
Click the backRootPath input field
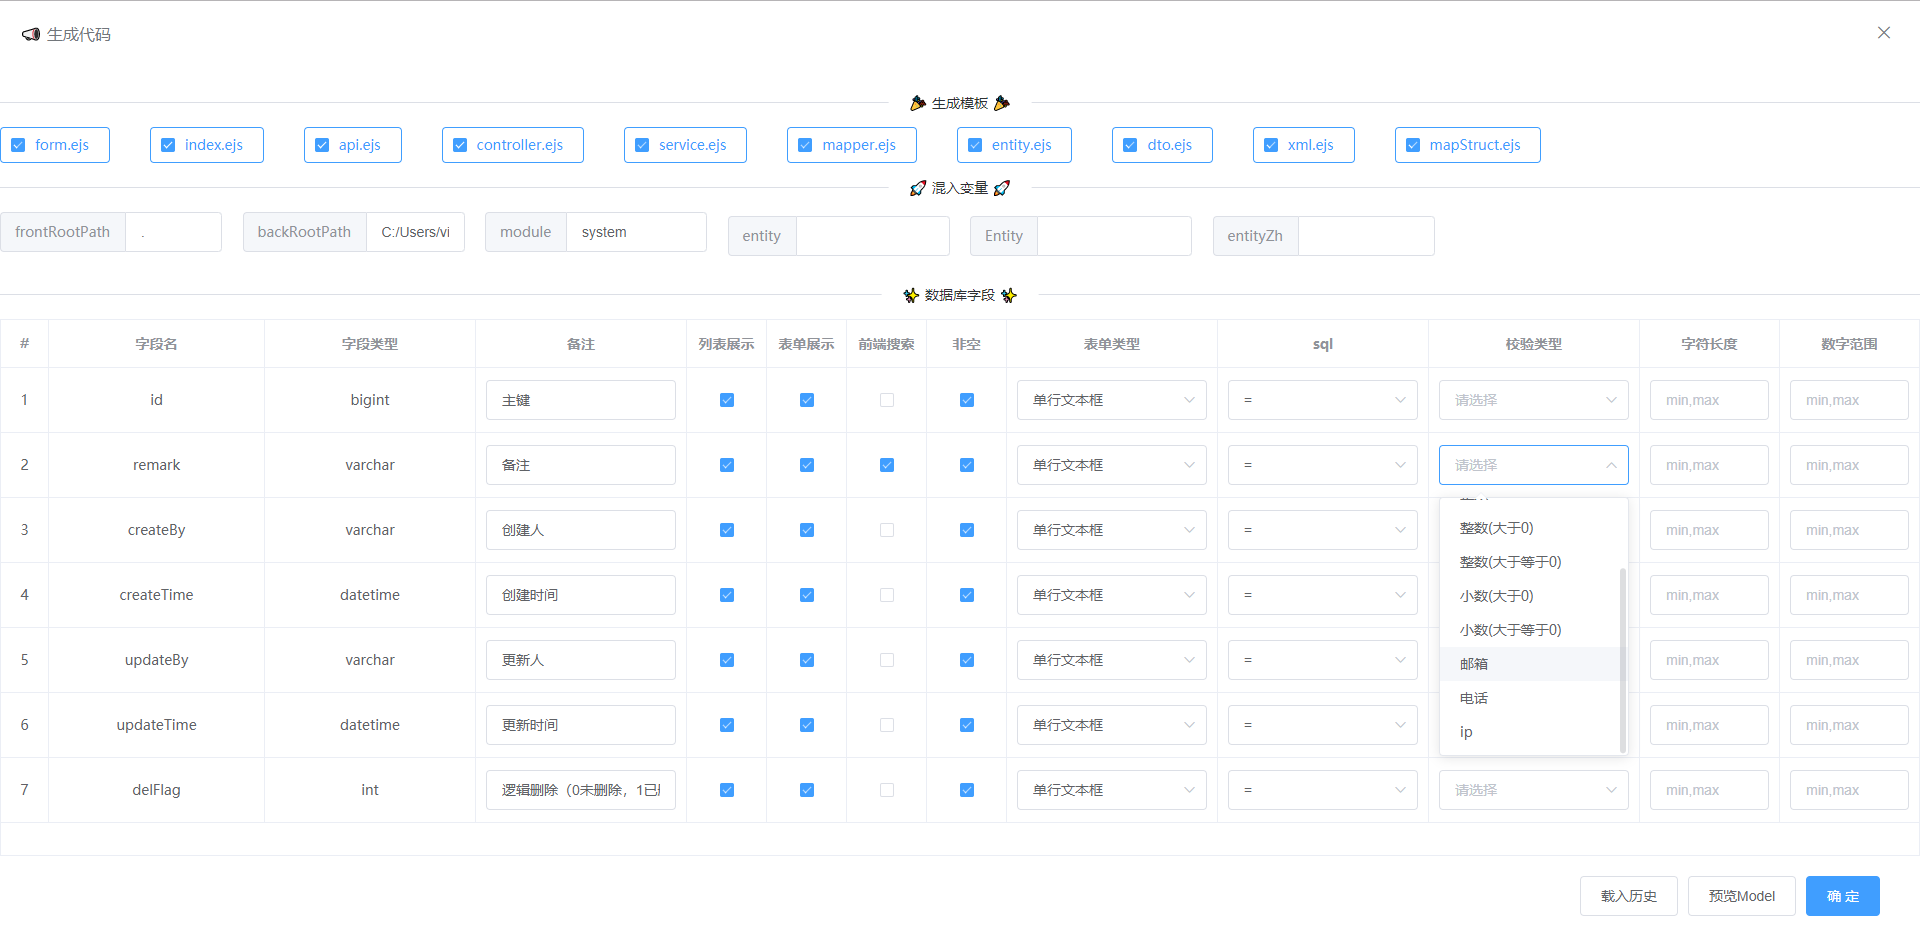[415, 232]
